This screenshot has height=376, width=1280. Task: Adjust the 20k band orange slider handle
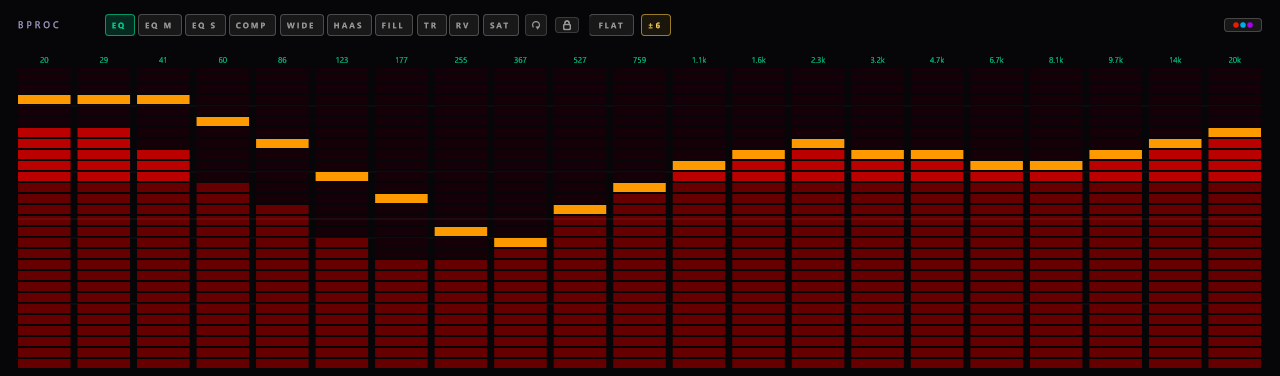1234,133
